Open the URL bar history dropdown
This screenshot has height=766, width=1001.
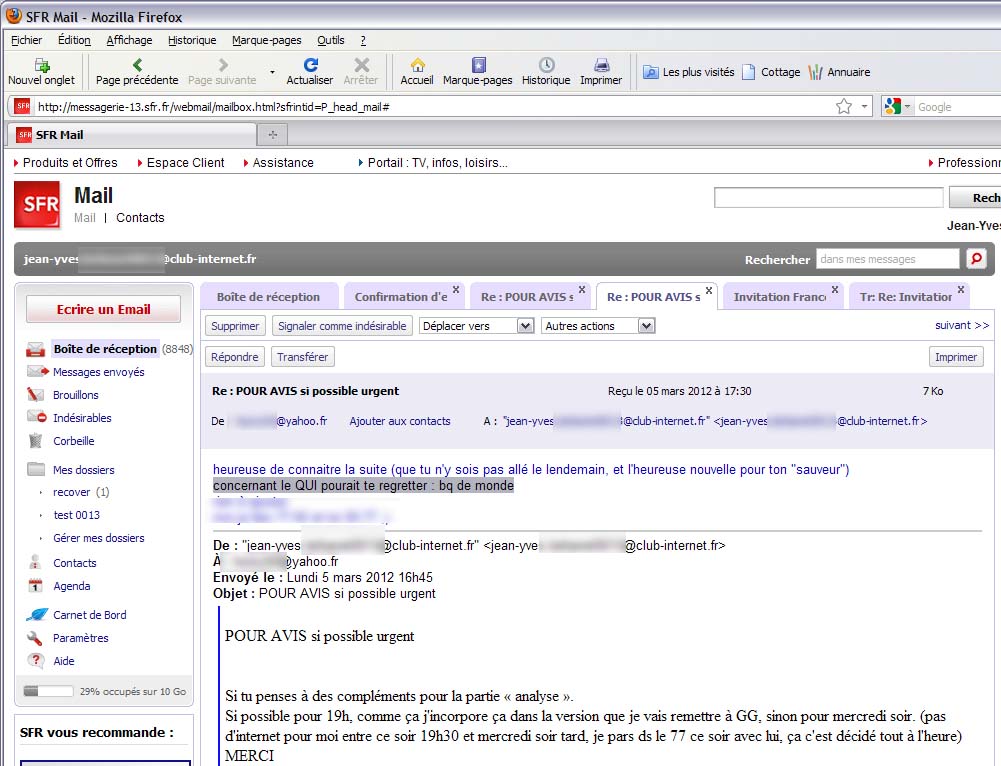(x=864, y=107)
